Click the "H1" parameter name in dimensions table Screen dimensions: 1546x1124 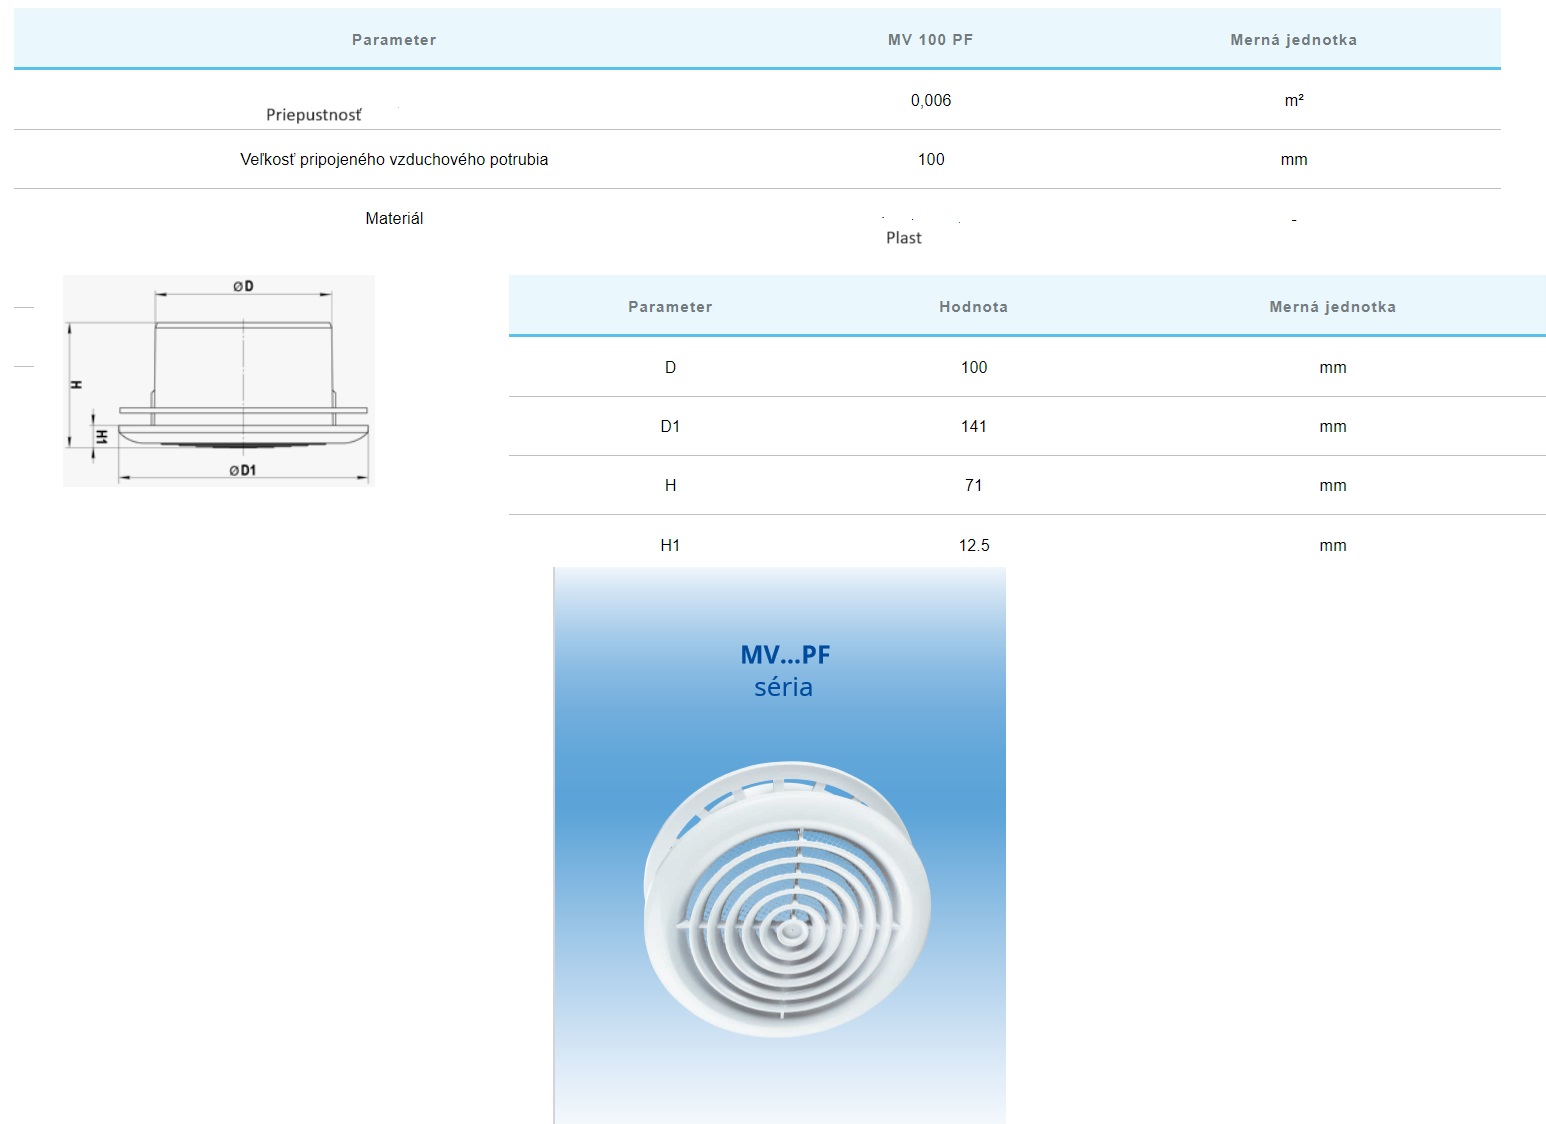[x=670, y=545]
